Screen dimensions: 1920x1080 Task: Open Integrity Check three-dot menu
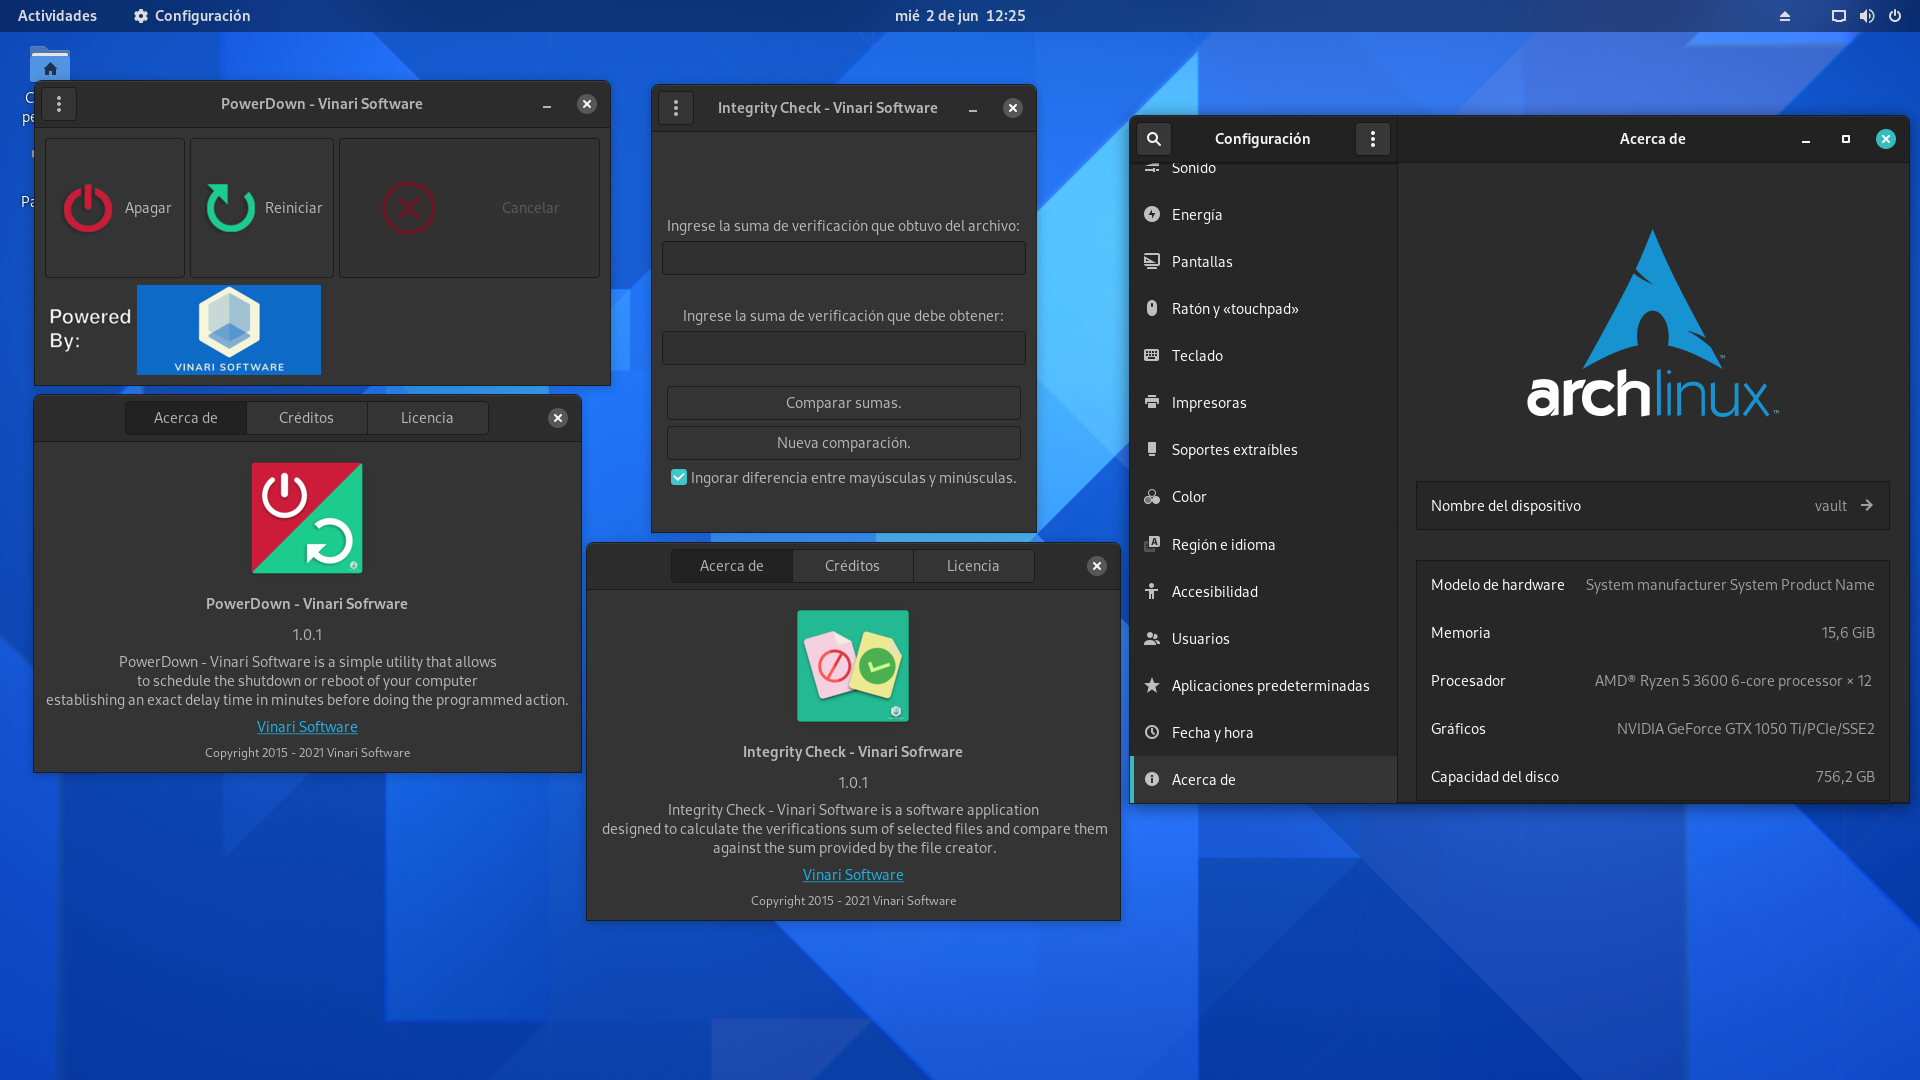pos(676,108)
